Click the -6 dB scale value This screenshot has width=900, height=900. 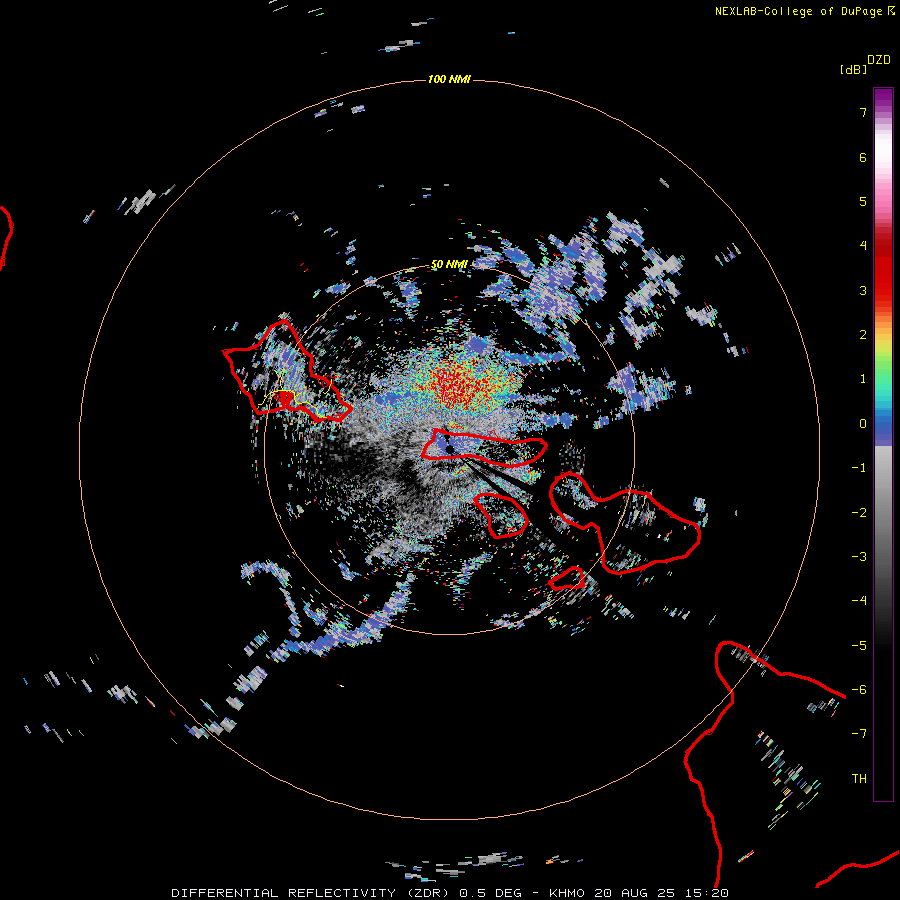859,690
